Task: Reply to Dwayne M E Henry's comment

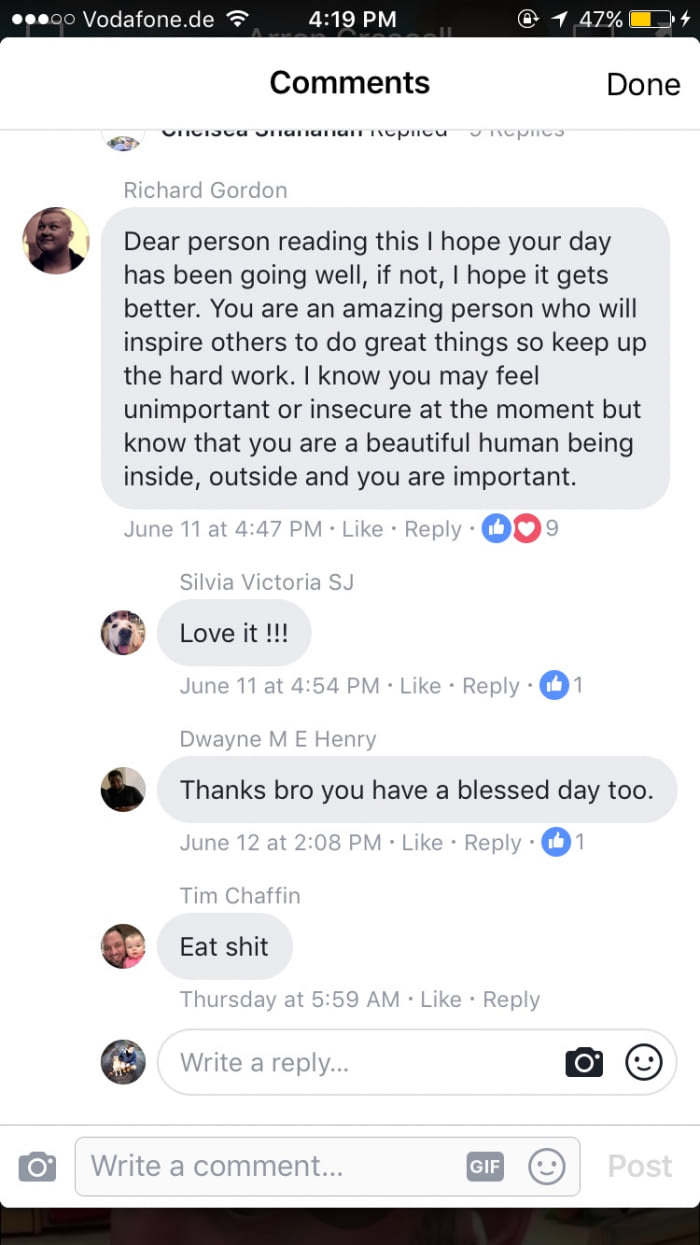Action: [493, 843]
